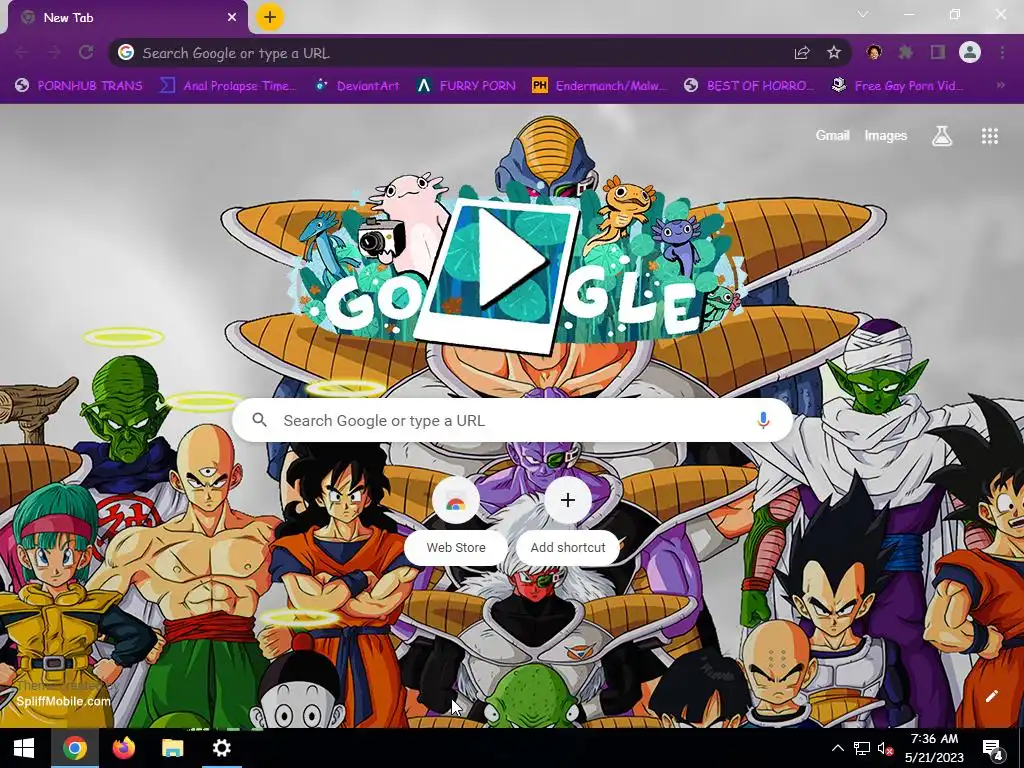Viewport: 1024px width, 768px height.
Task: Launch Firefox from the taskbar
Action: 123,748
